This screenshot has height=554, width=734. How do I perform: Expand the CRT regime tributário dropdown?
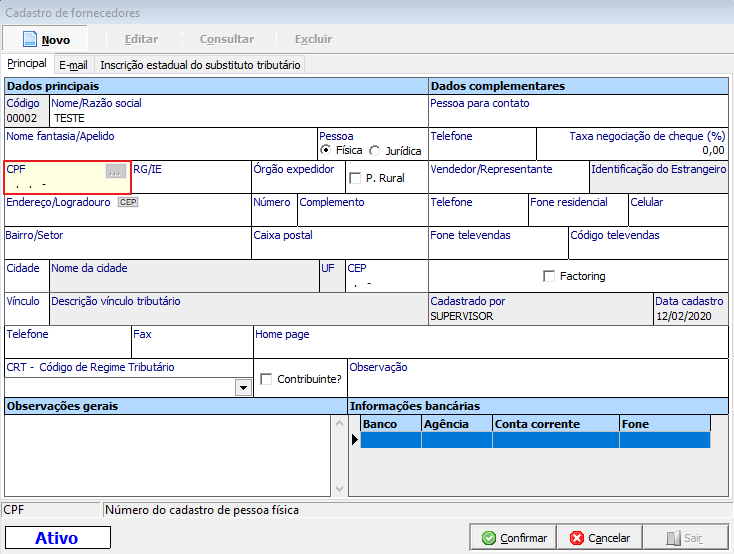[242, 387]
